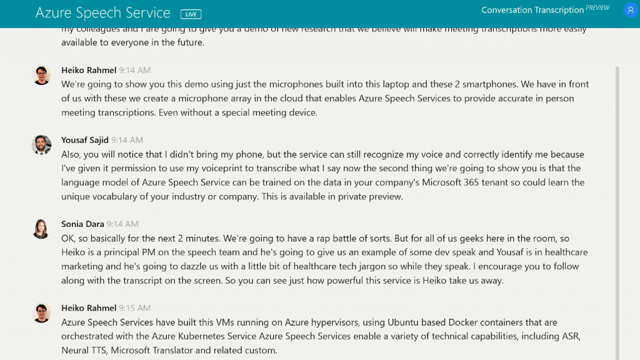Click Yousaf's voiceprint message paragraph
This screenshot has height=360, width=640.
tap(323, 176)
